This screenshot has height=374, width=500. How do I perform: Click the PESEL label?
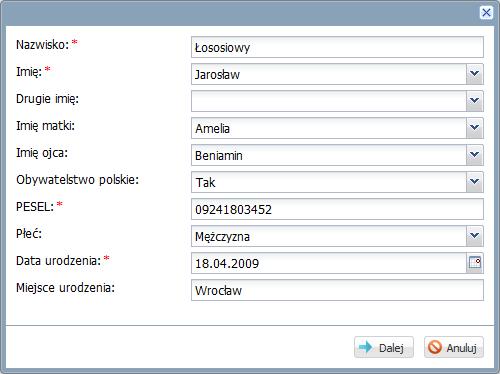[35, 207]
